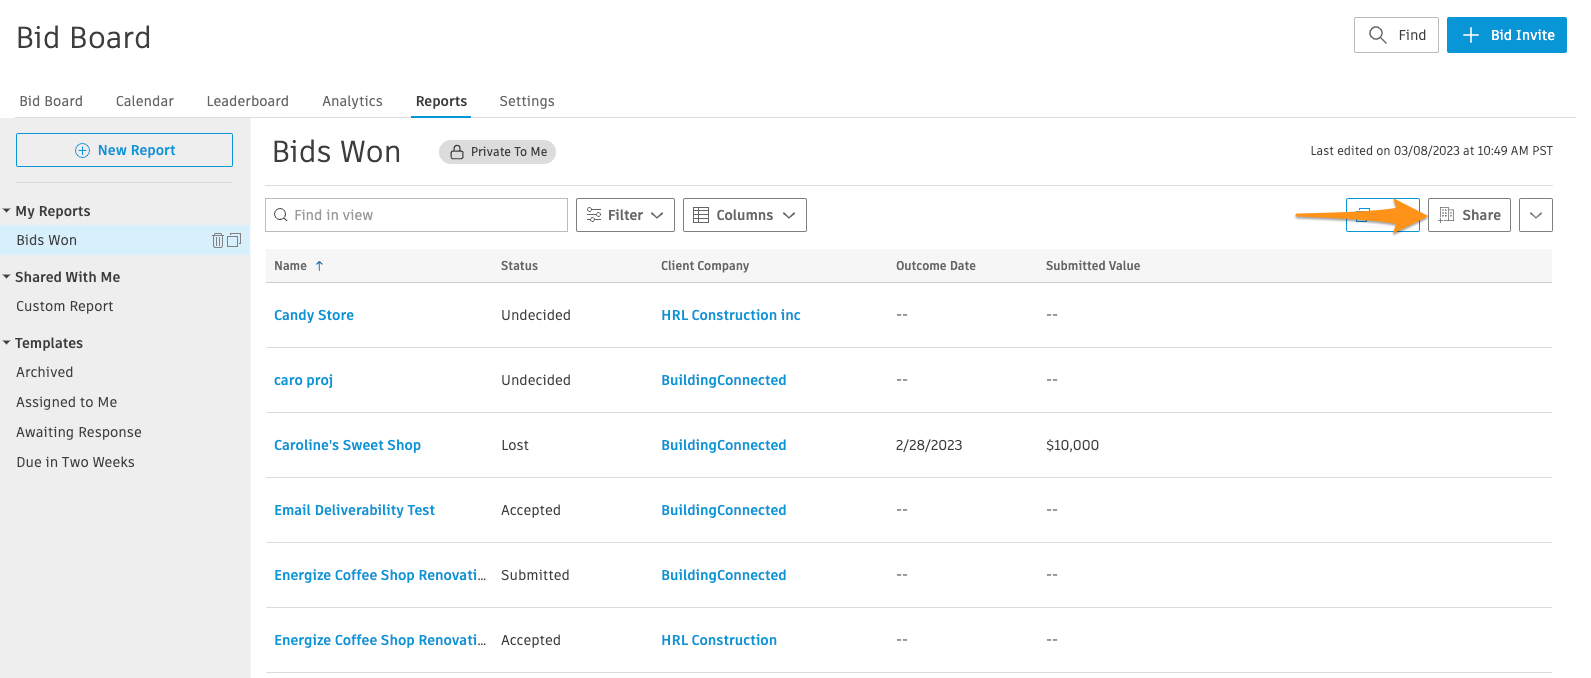Collapse the Templates section
The height and width of the screenshot is (678, 1591).
(7, 343)
